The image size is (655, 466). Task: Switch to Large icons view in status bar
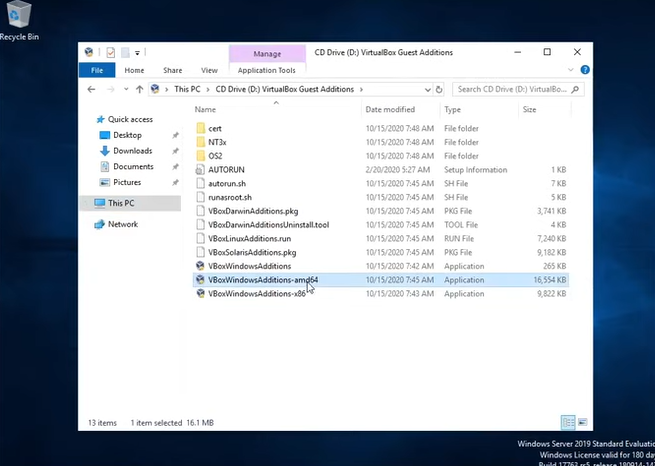(582, 423)
